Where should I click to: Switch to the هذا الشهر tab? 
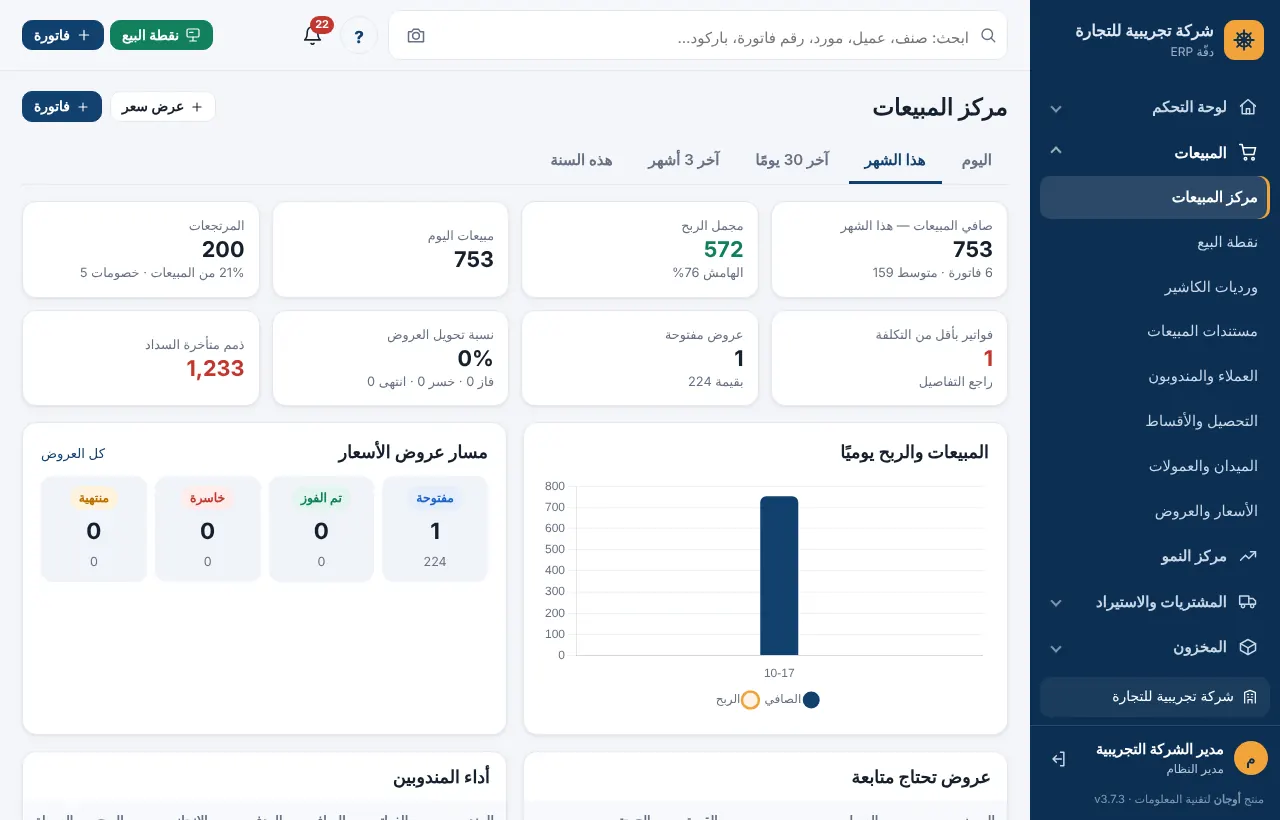895,160
